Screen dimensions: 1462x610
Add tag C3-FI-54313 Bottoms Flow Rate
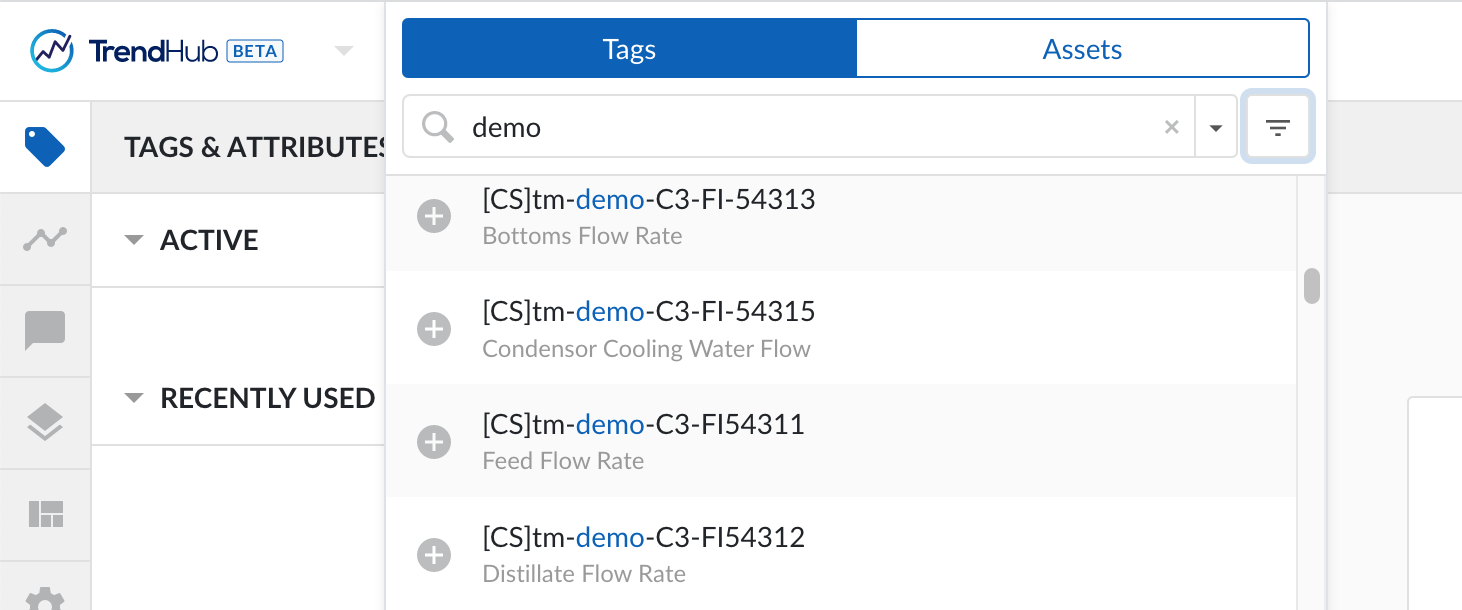pos(434,216)
